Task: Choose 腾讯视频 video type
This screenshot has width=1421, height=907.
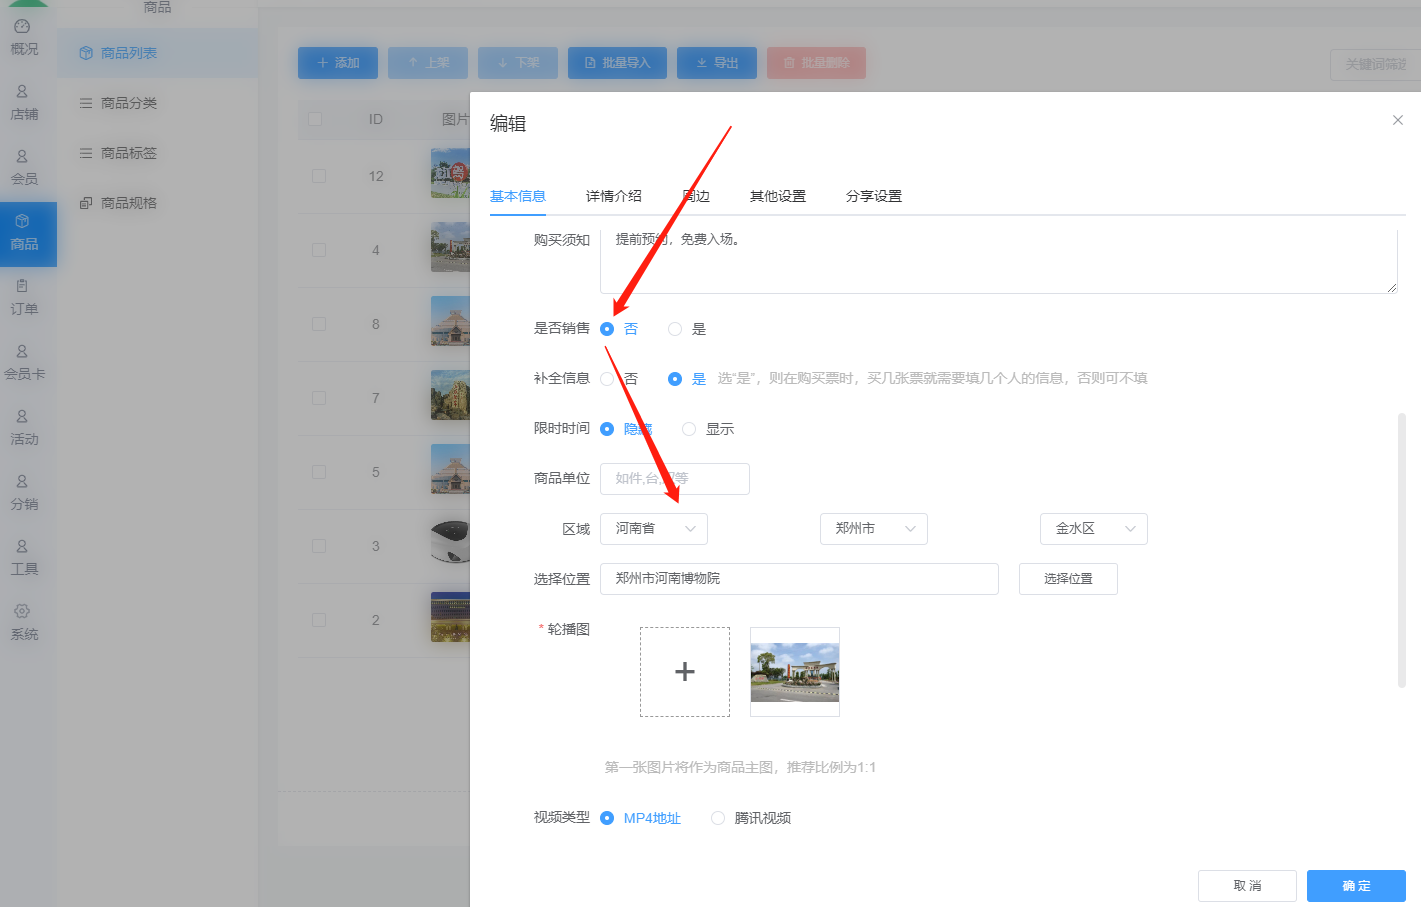Action: click(x=718, y=818)
